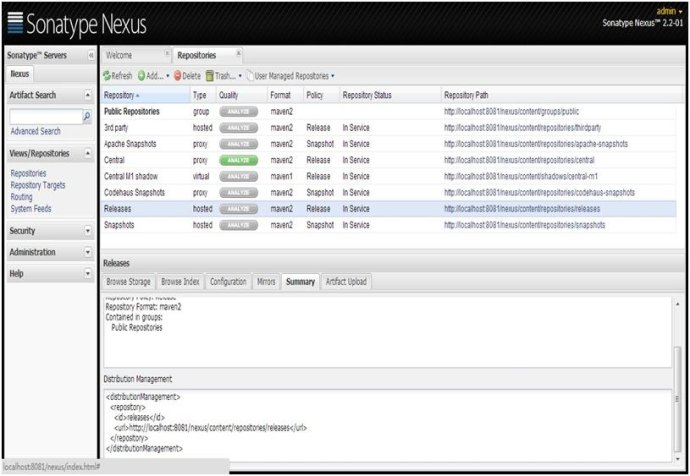Open the Add repository dropdown
The image size is (690, 476).
pos(154,75)
